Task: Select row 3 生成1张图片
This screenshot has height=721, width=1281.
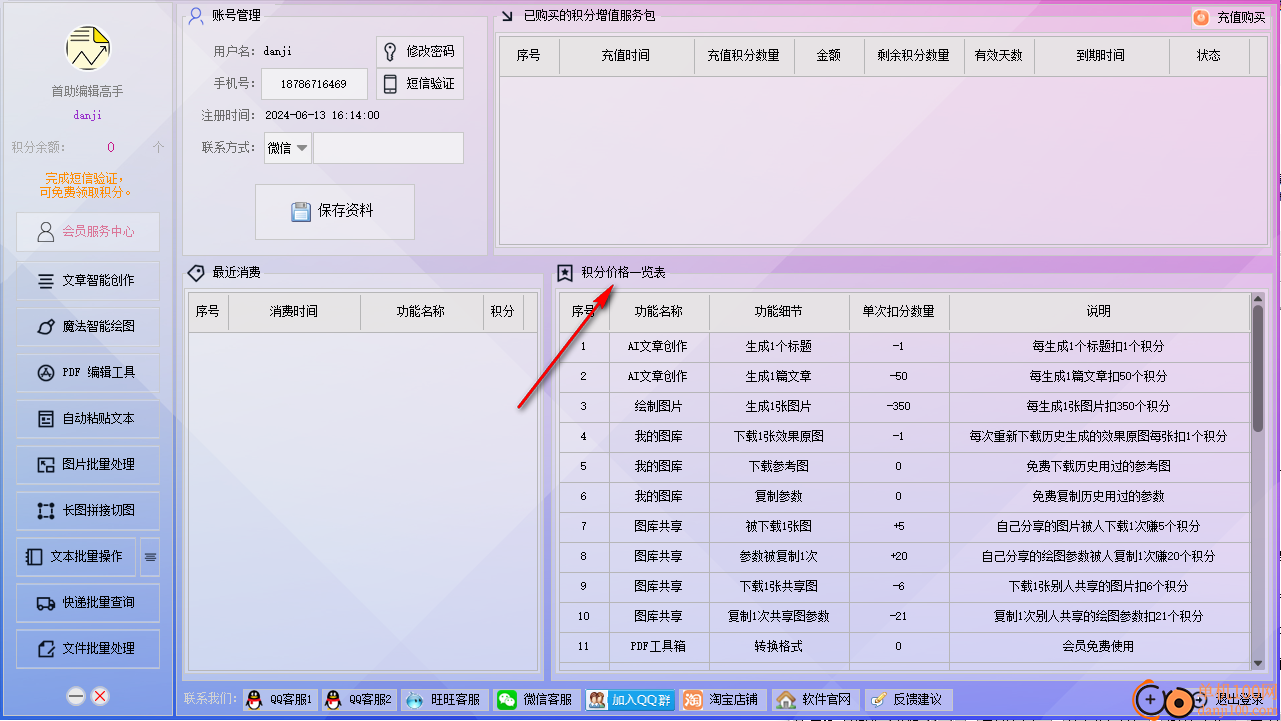Action: 905,407
